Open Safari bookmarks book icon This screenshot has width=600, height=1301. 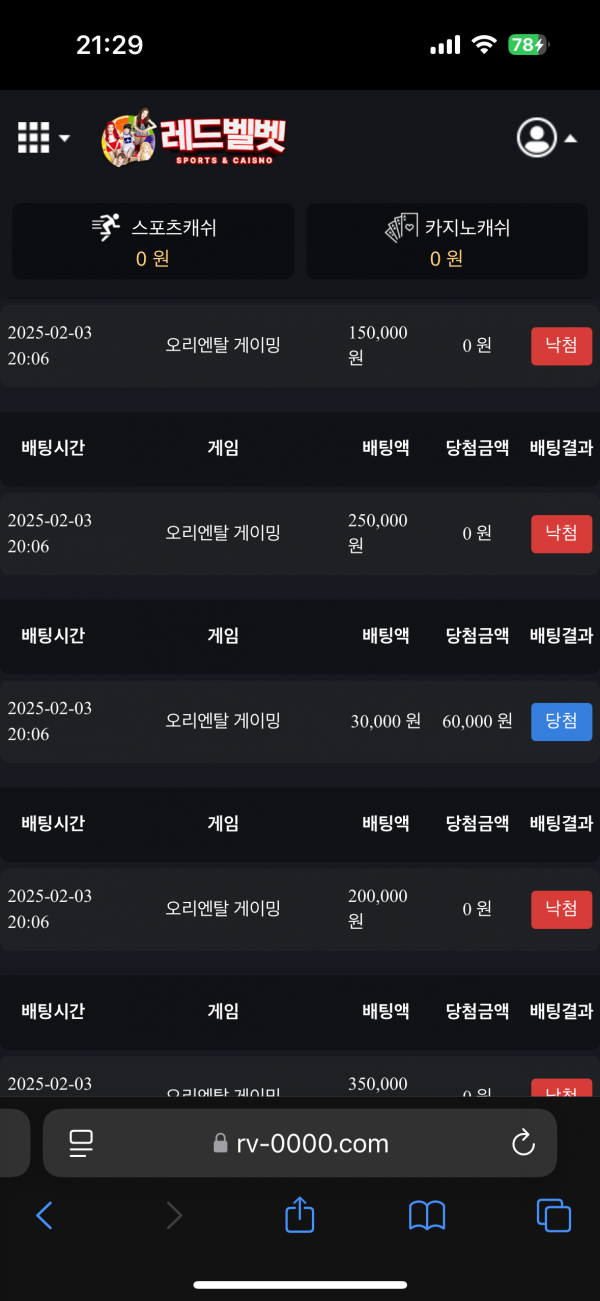click(427, 1215)
